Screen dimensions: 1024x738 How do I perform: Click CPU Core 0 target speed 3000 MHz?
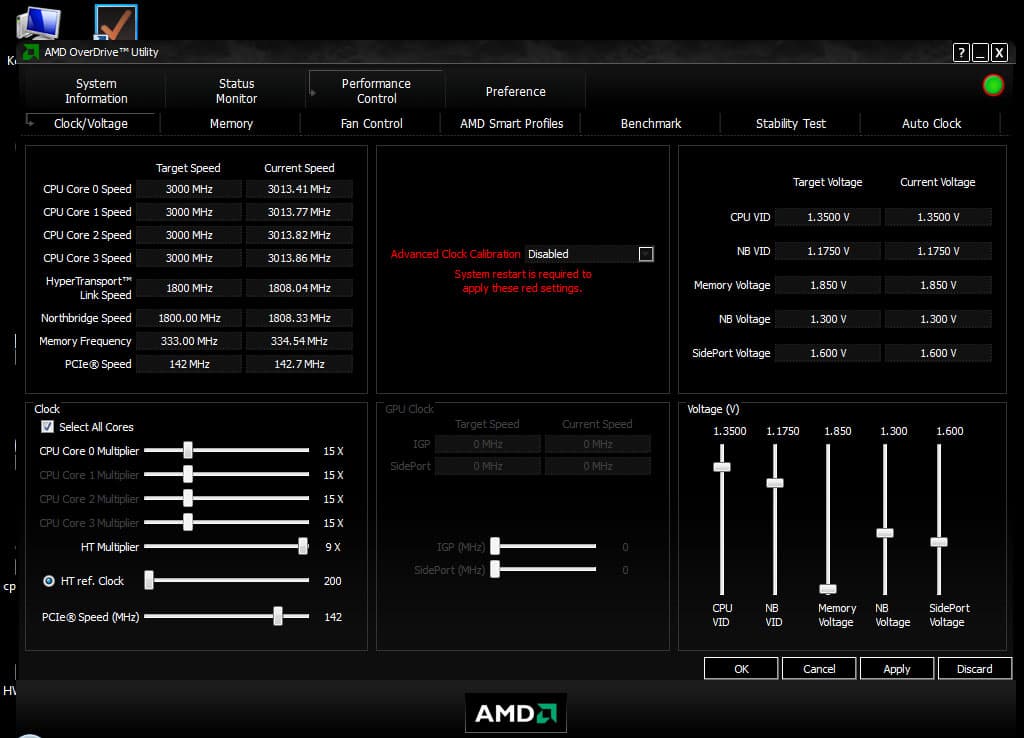(189, 189)
